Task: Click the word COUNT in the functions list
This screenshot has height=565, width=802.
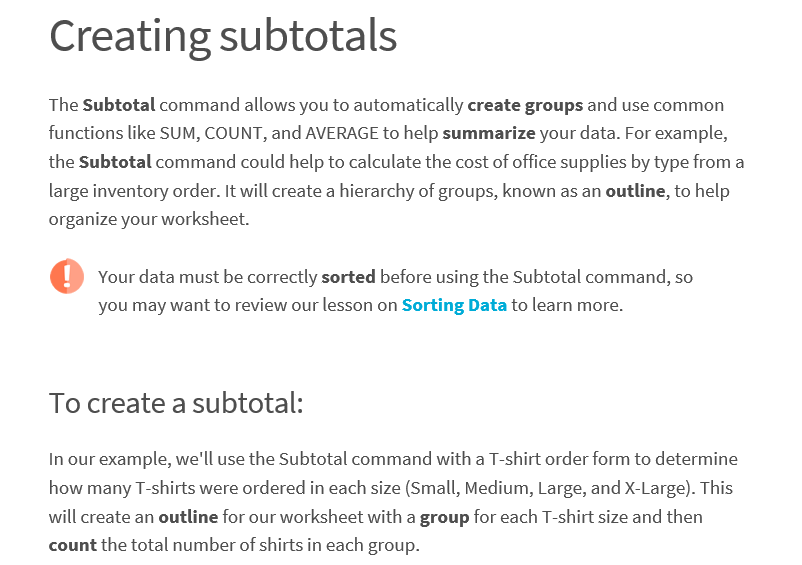Action: pyautogui.click(x=235, y=133)
